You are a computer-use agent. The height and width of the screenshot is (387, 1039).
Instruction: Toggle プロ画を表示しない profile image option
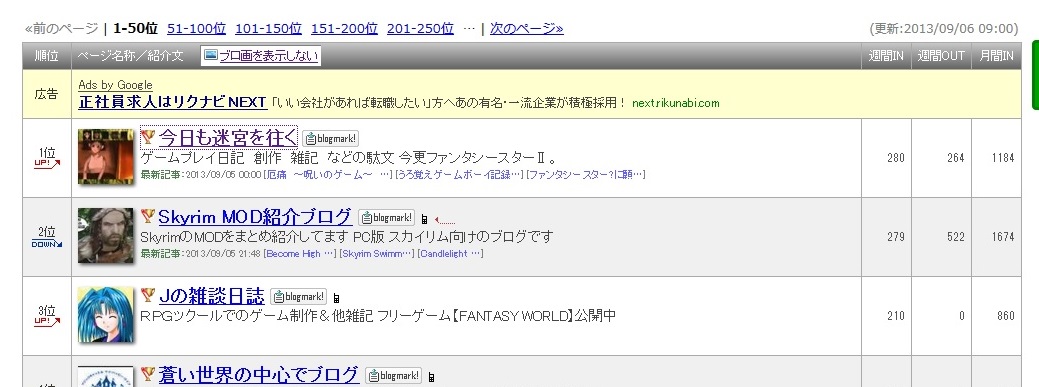click(261, 56)
